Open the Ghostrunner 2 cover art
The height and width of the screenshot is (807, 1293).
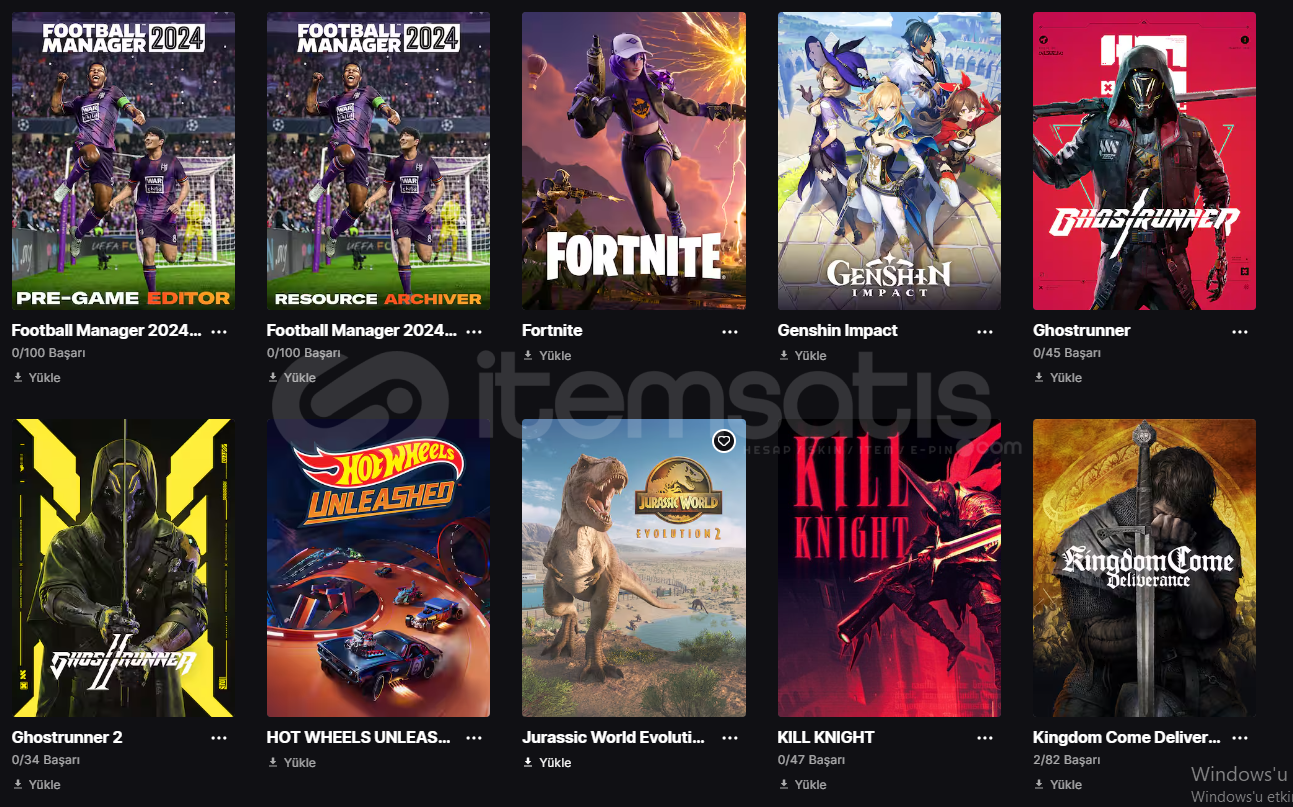point(123,567)
